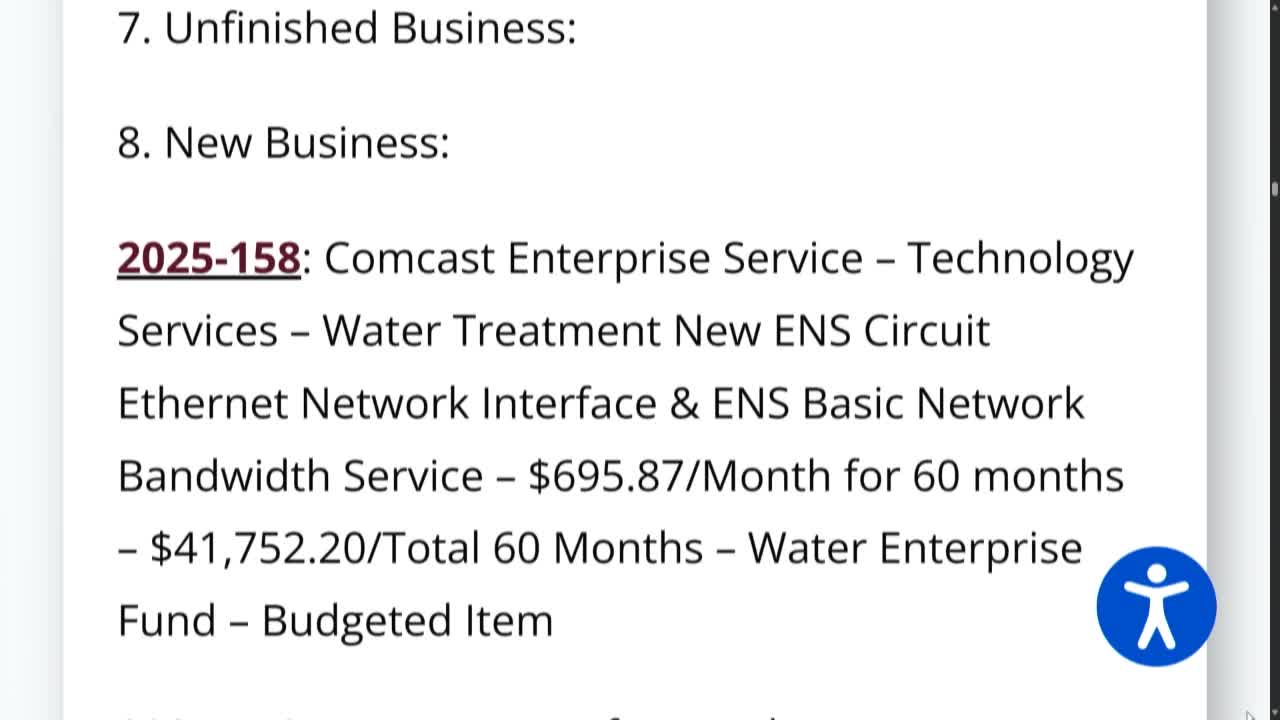Click the word "Technology" in the agenda item

coord(1019,258)
